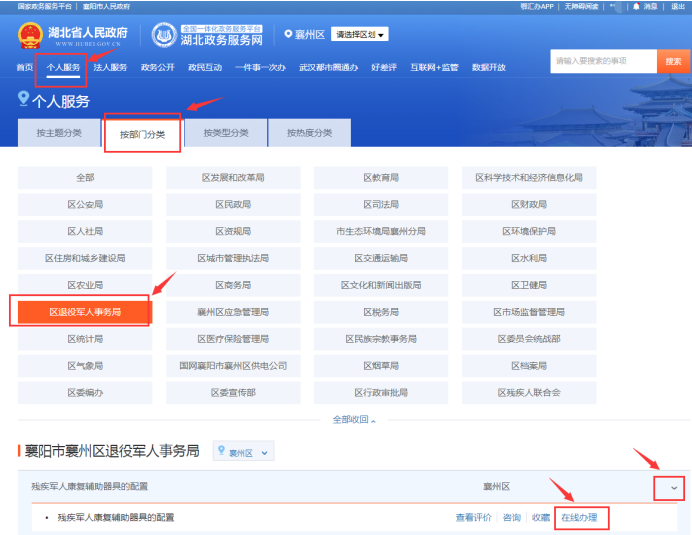Open the 个人服务 navigation menu item
Viewport: 692px width, 535px height.
click(x=63, y=67)
